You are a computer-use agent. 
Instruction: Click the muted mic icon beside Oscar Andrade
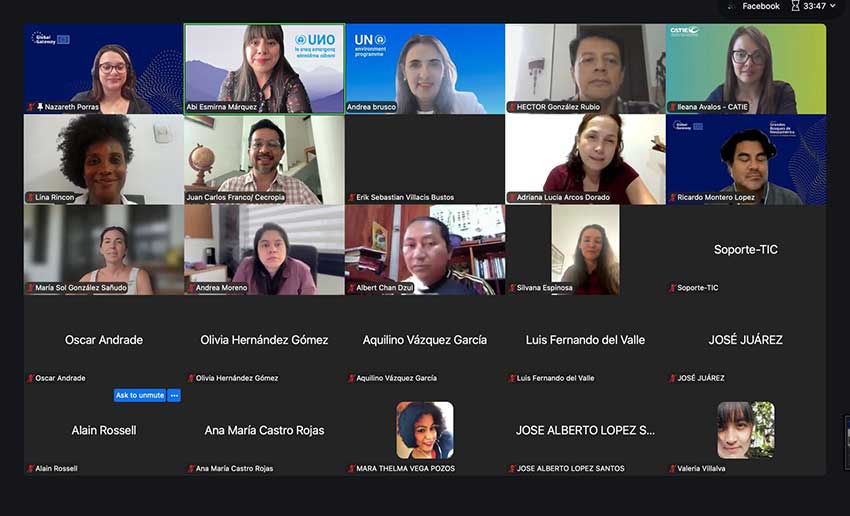point(31,378)
